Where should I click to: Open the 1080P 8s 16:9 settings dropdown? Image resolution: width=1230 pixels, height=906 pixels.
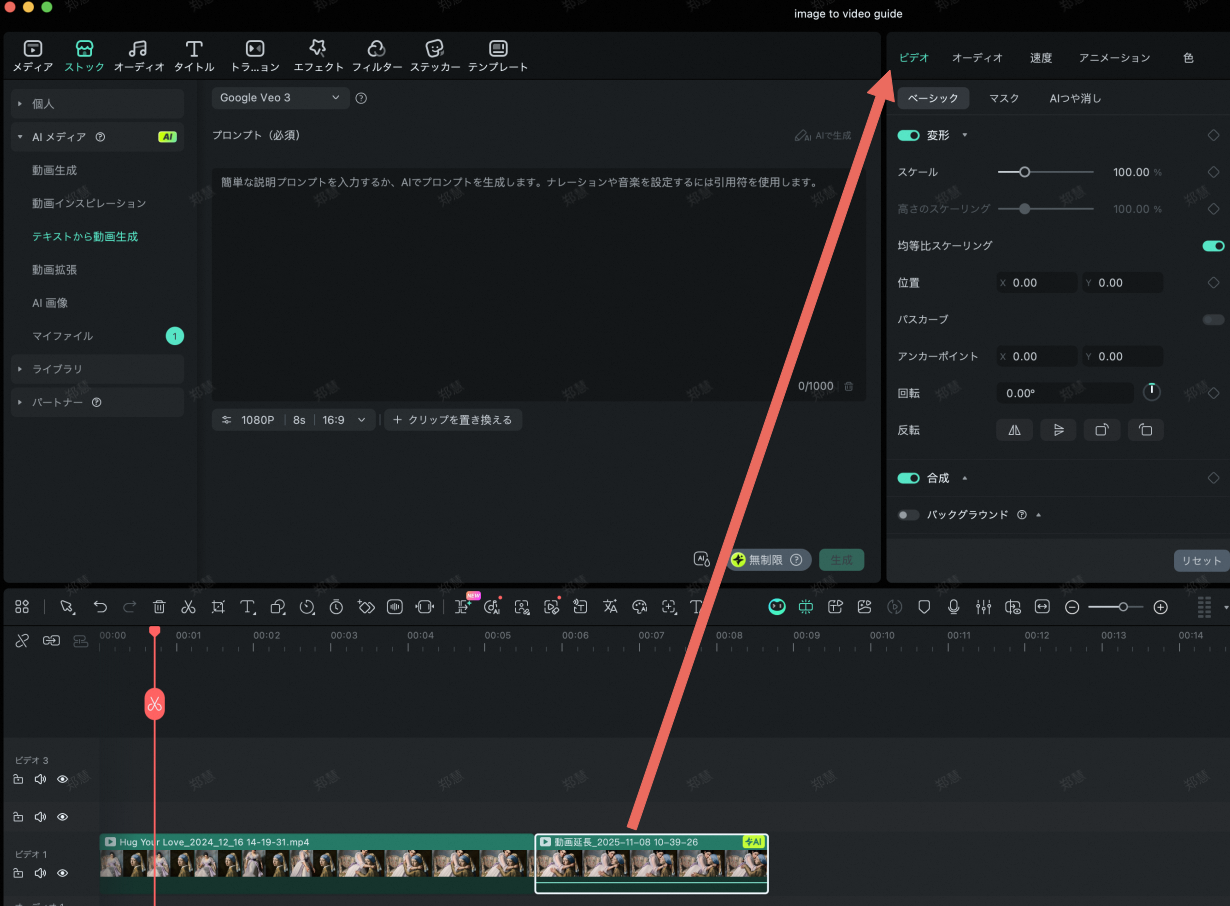coord(294,420)
